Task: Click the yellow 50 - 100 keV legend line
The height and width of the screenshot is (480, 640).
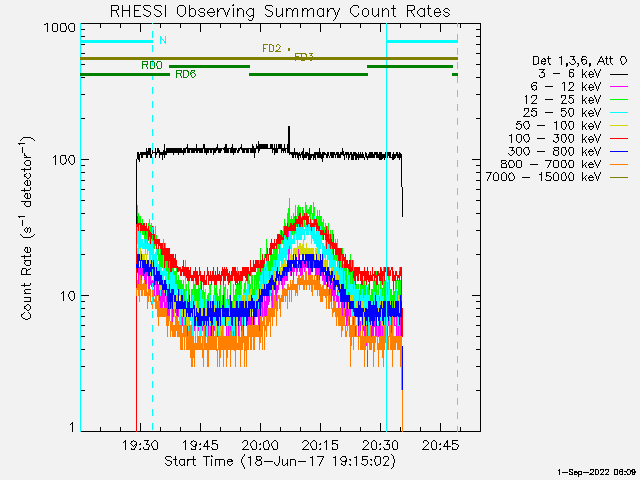Action: point(619,126)
